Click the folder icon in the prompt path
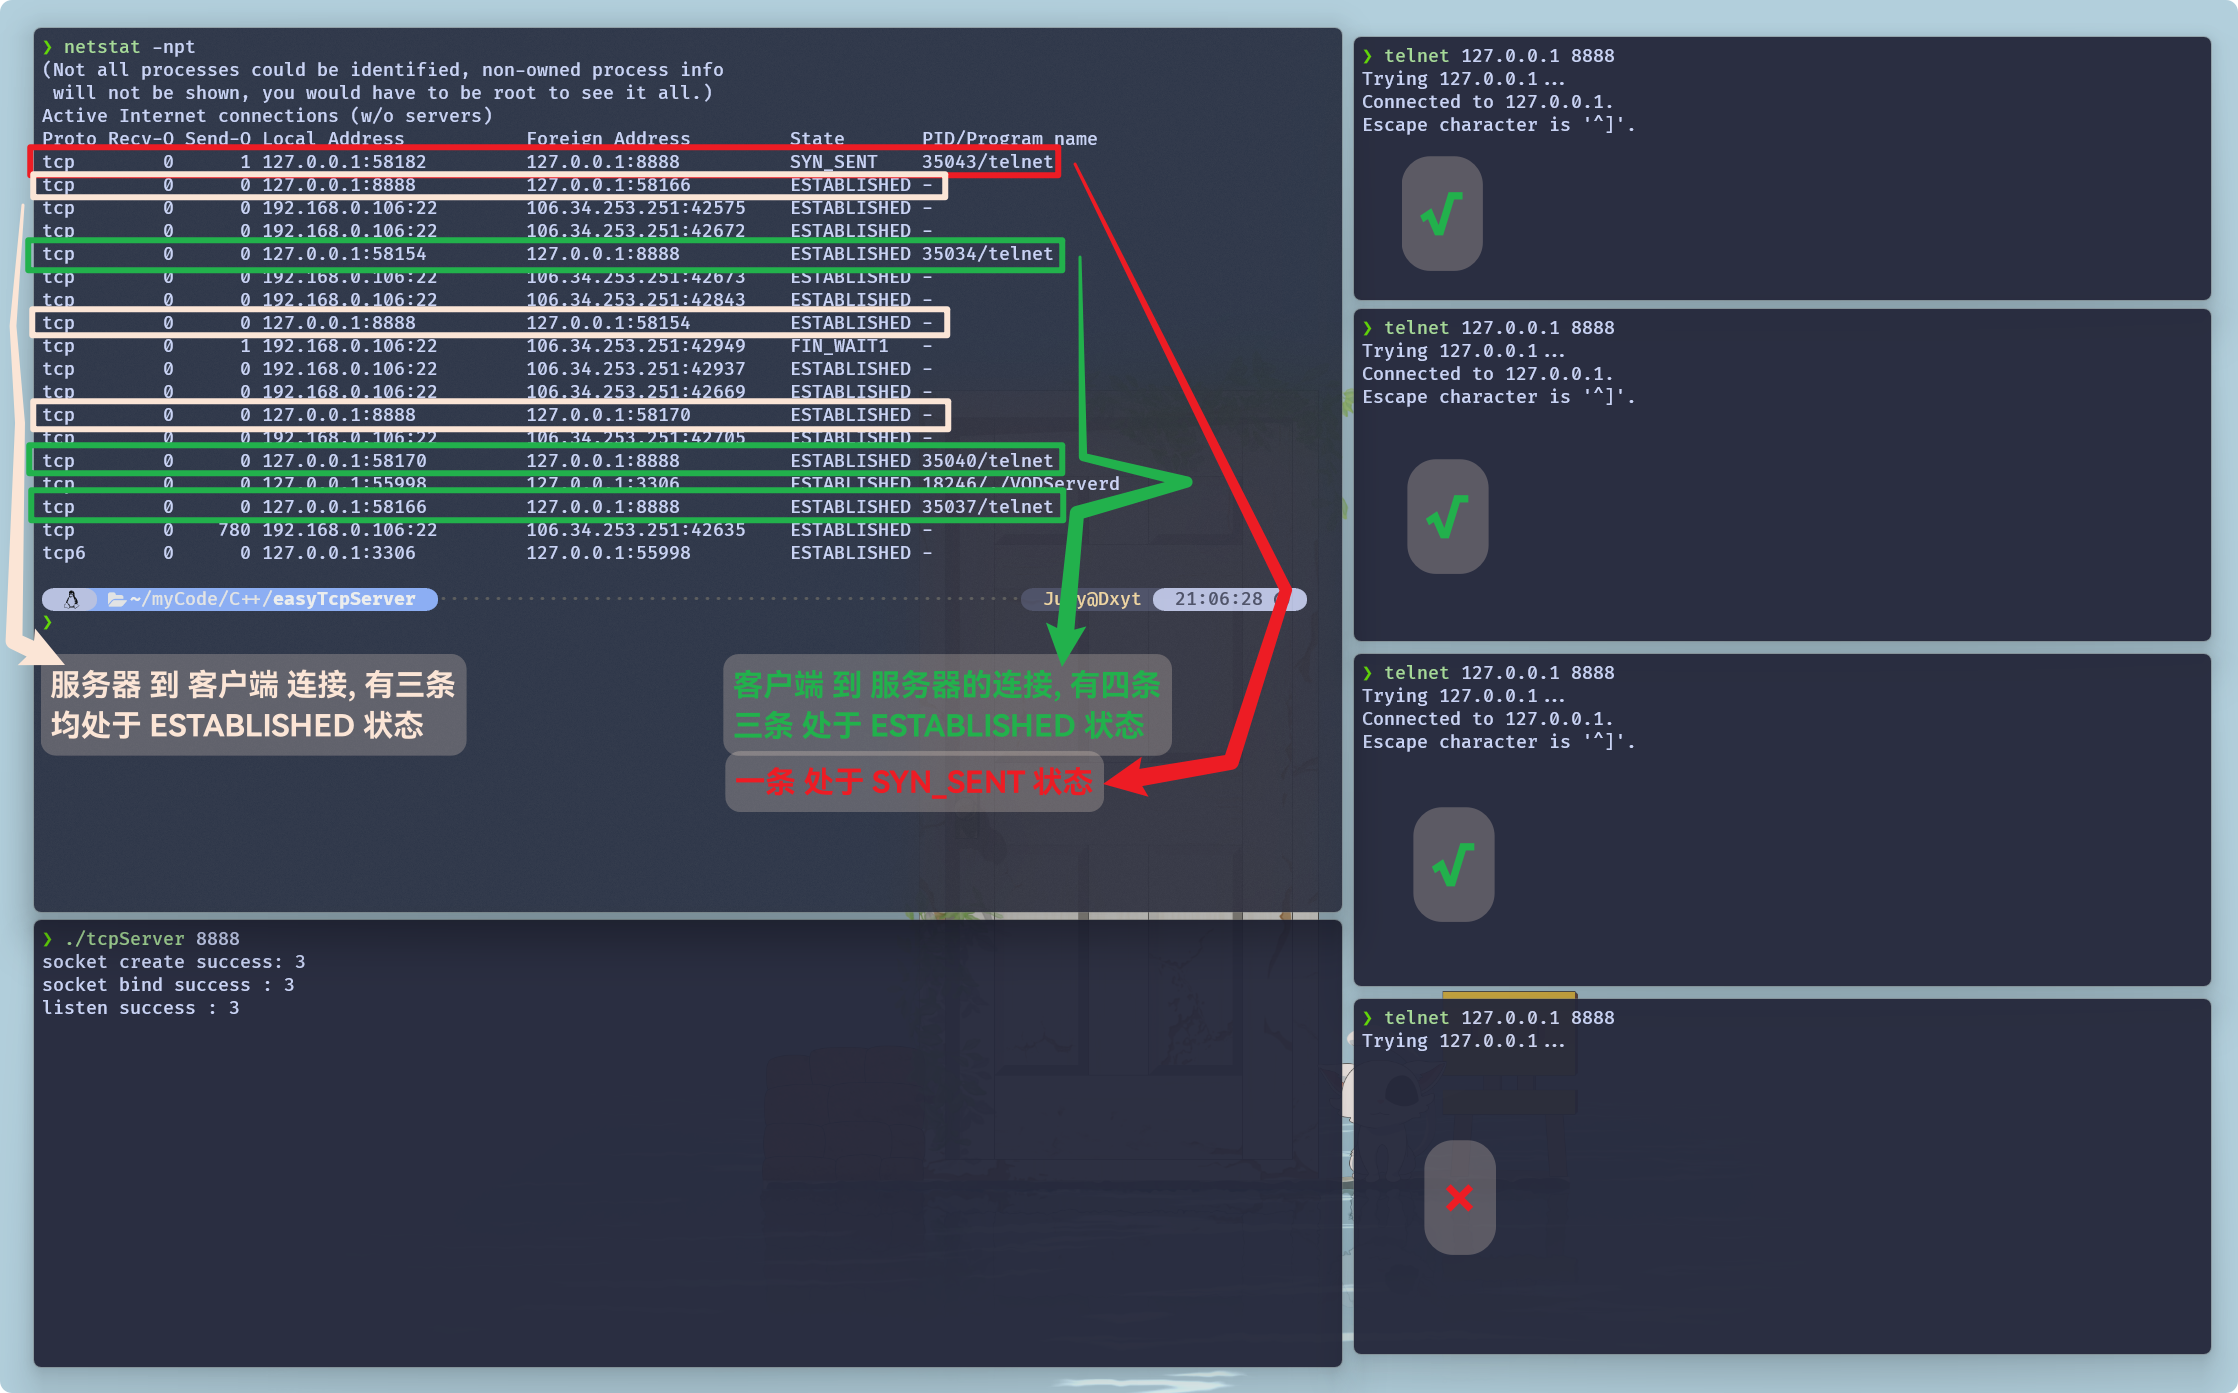Viewport: 2238px width, 1393px height. click(117, 599)
